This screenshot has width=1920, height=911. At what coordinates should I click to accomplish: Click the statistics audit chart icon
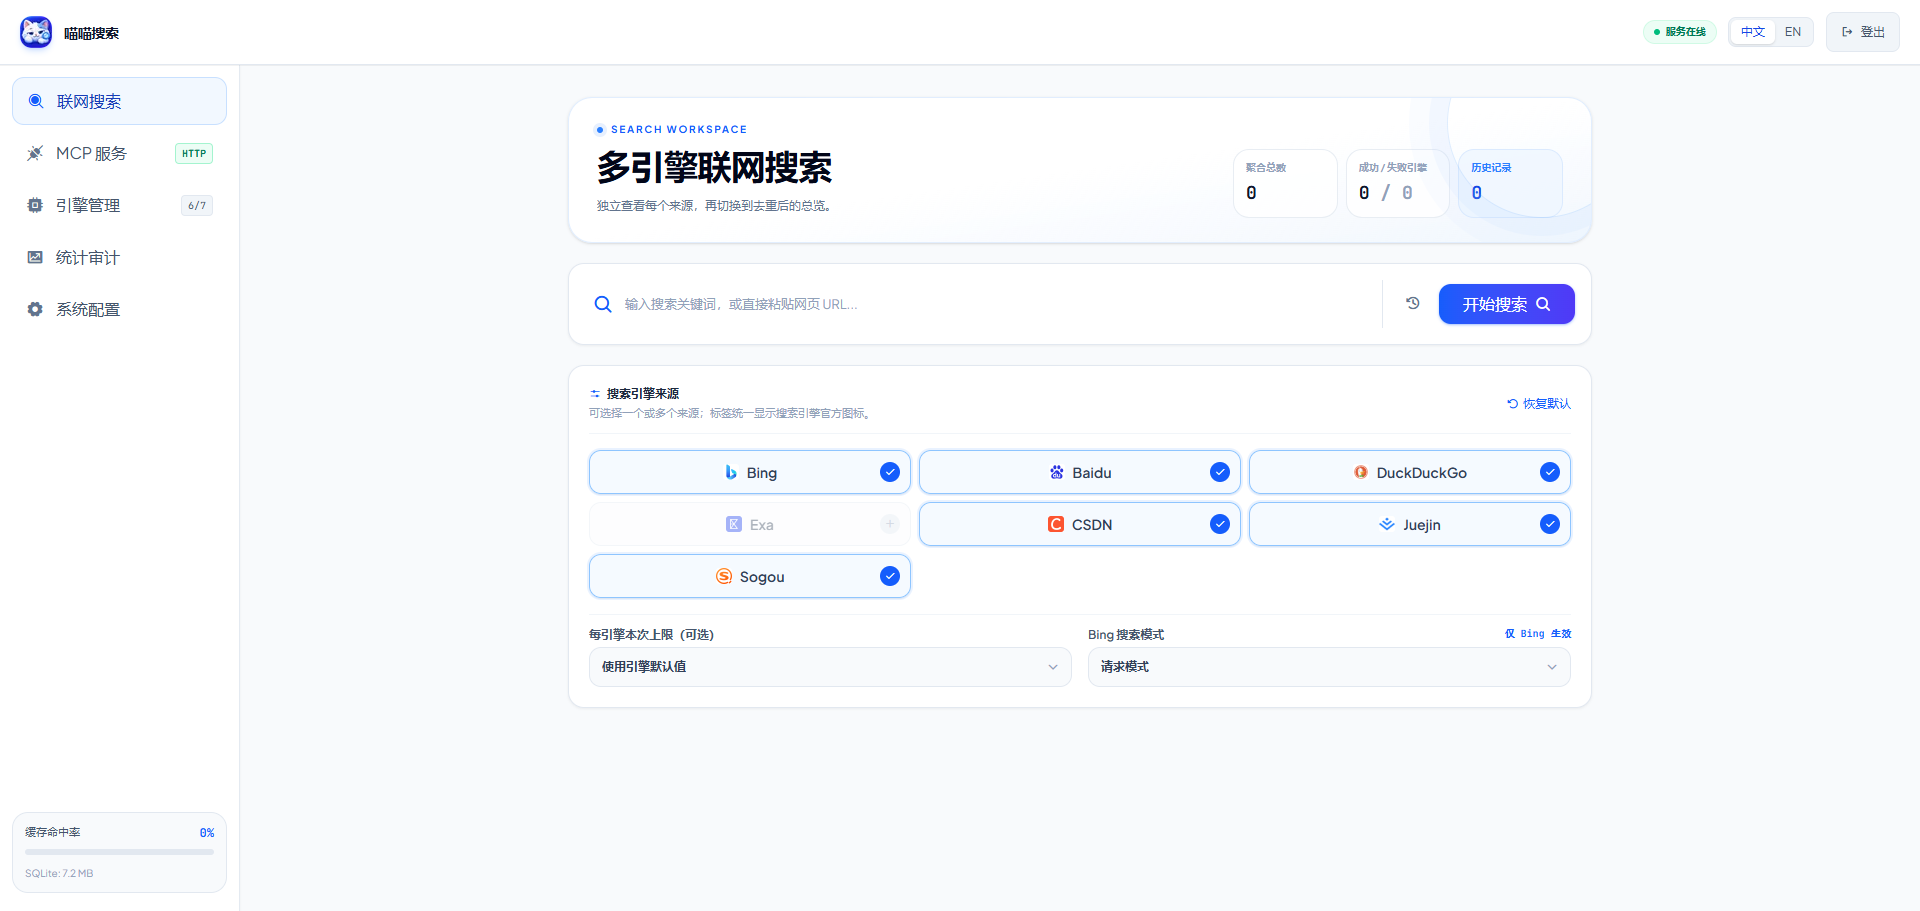point(35,257)
